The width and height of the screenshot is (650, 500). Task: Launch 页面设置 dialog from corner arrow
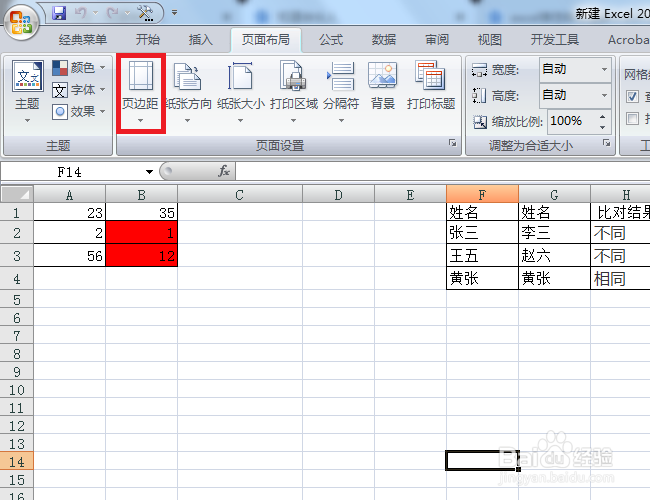tap(452, 143)
